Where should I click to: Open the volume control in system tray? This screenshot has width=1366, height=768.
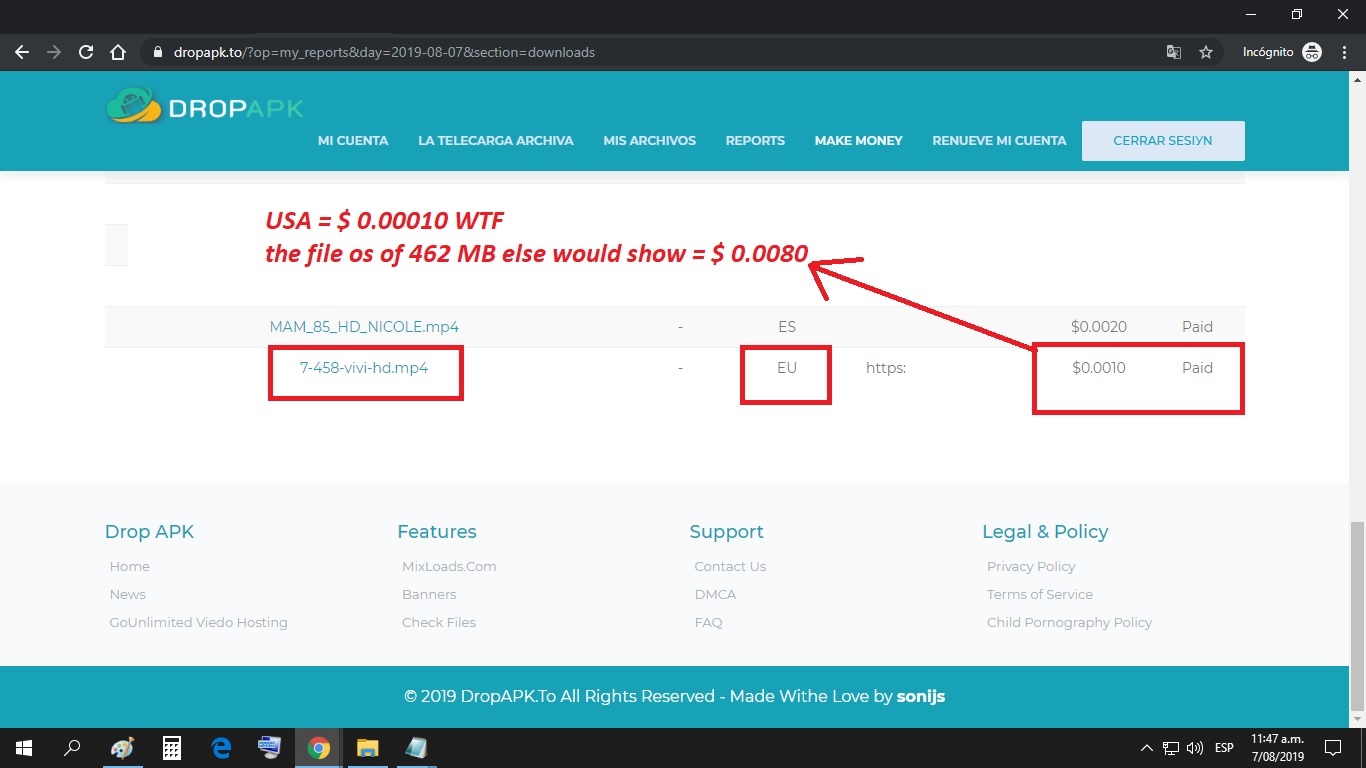pyautogui.click(x=1194, y=748)
